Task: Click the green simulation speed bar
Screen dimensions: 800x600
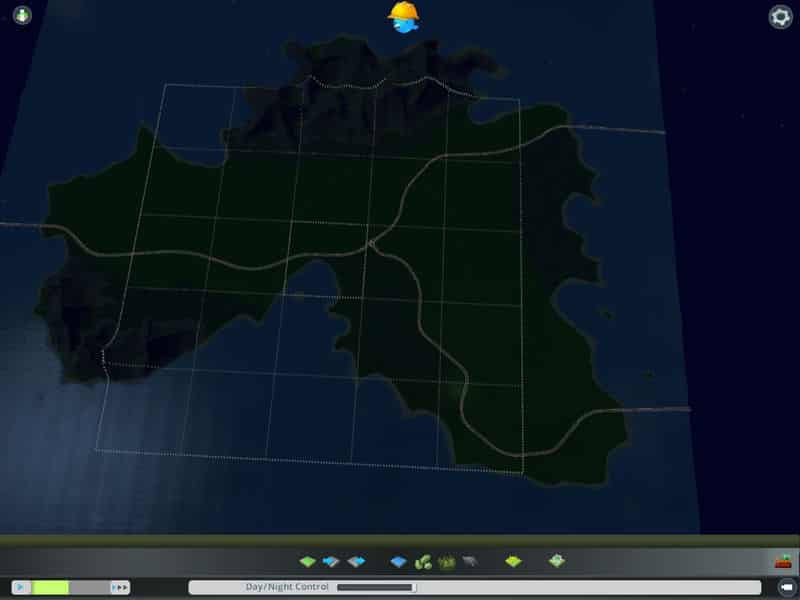Action: coord(51,587)
